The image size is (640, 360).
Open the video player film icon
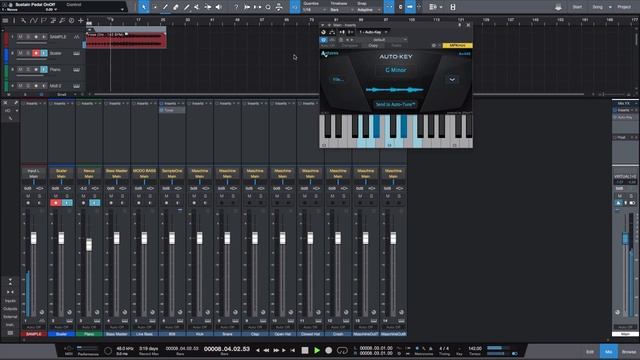point(453,7)
